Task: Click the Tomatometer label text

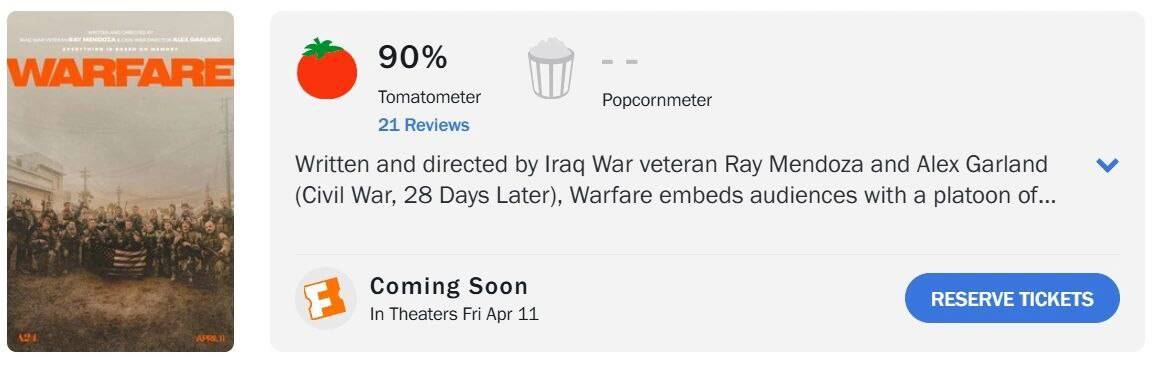Action: [429, 97]
